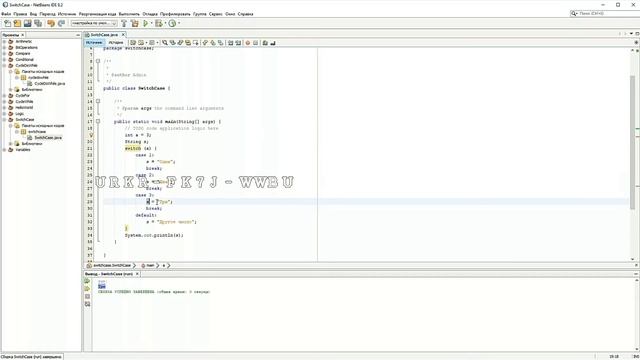Run the project with the green arrow
Viewport: 640px width, 360px height.
point(145,23)
